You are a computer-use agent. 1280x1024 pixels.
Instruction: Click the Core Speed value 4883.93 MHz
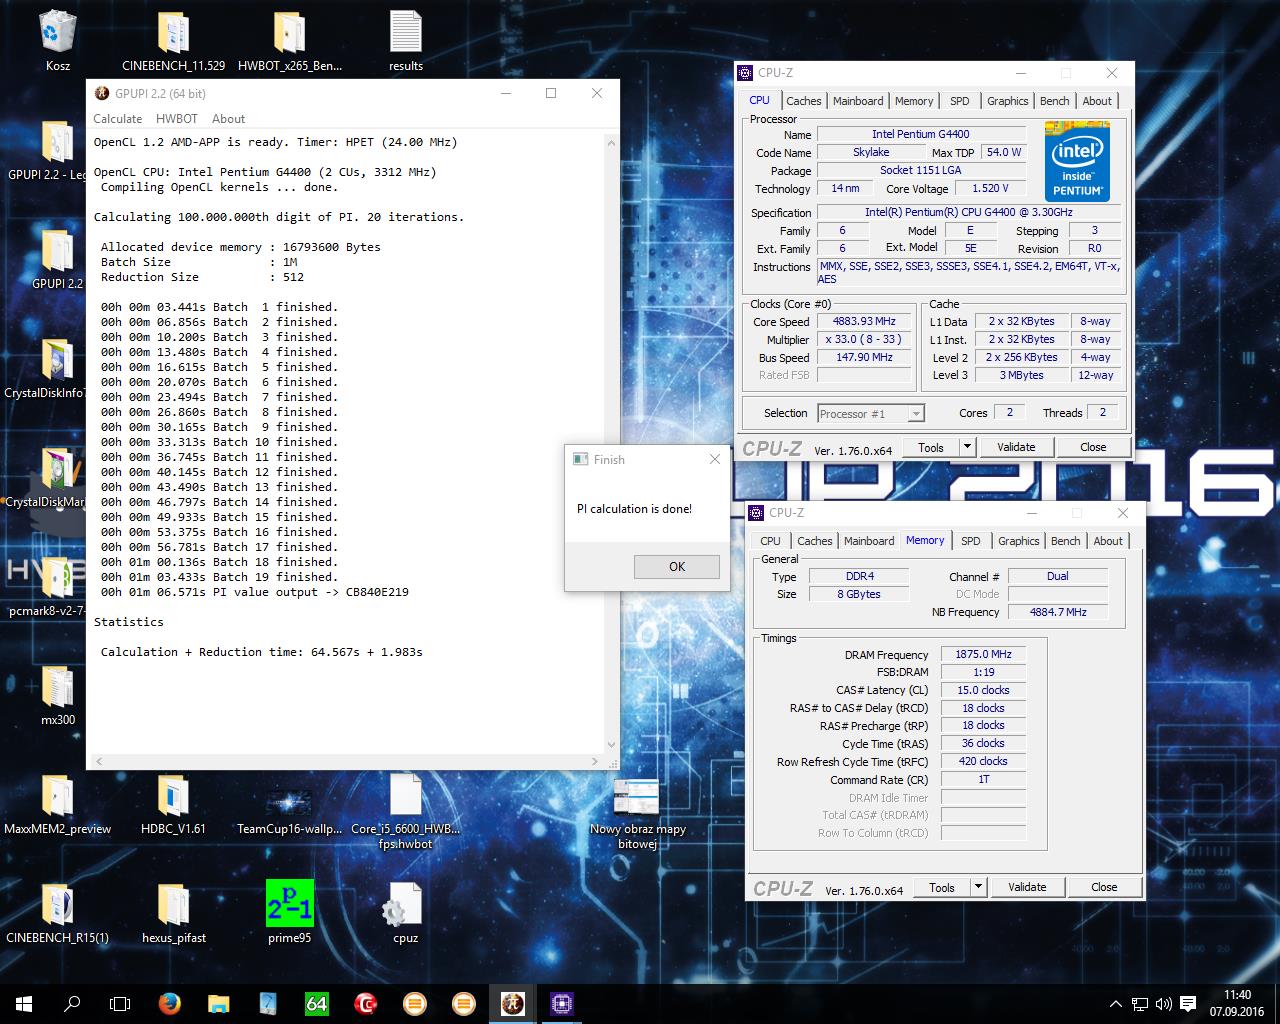[x=864, y=321]
